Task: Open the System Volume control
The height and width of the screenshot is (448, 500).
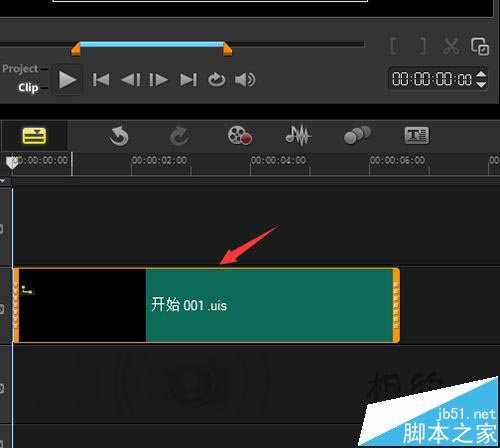Action: pos(245,80)
